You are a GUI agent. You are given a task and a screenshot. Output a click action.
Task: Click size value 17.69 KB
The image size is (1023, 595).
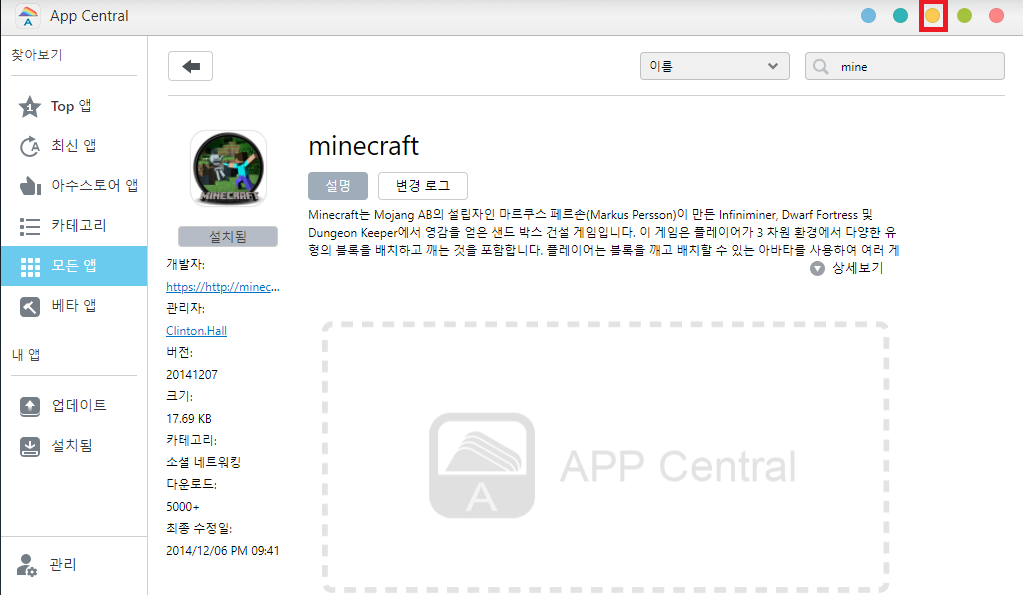click(x=189, y=419)
